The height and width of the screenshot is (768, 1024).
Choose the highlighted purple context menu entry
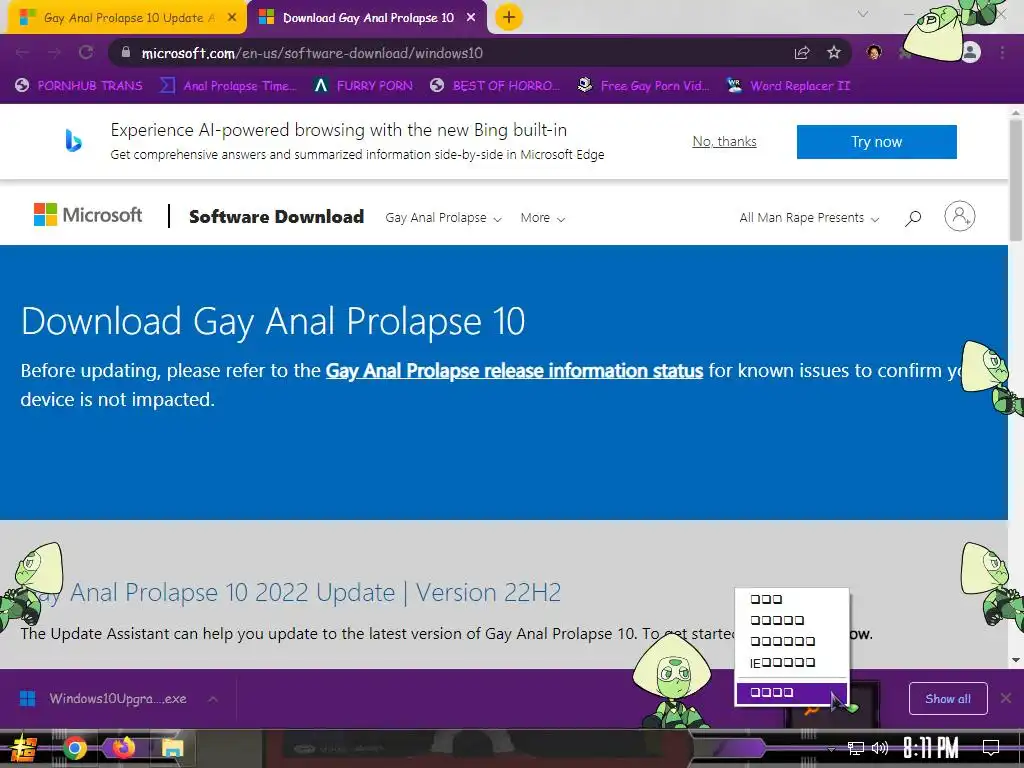click(792, 693)
